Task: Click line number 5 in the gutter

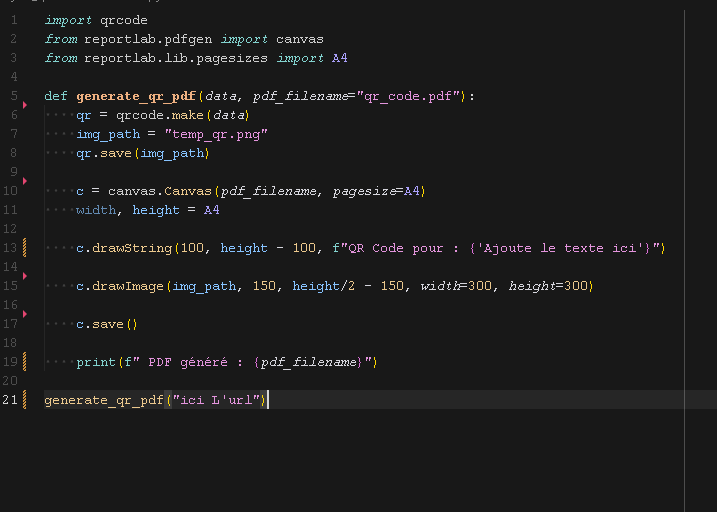Action: pyautogui.click(x=13, y=96)
